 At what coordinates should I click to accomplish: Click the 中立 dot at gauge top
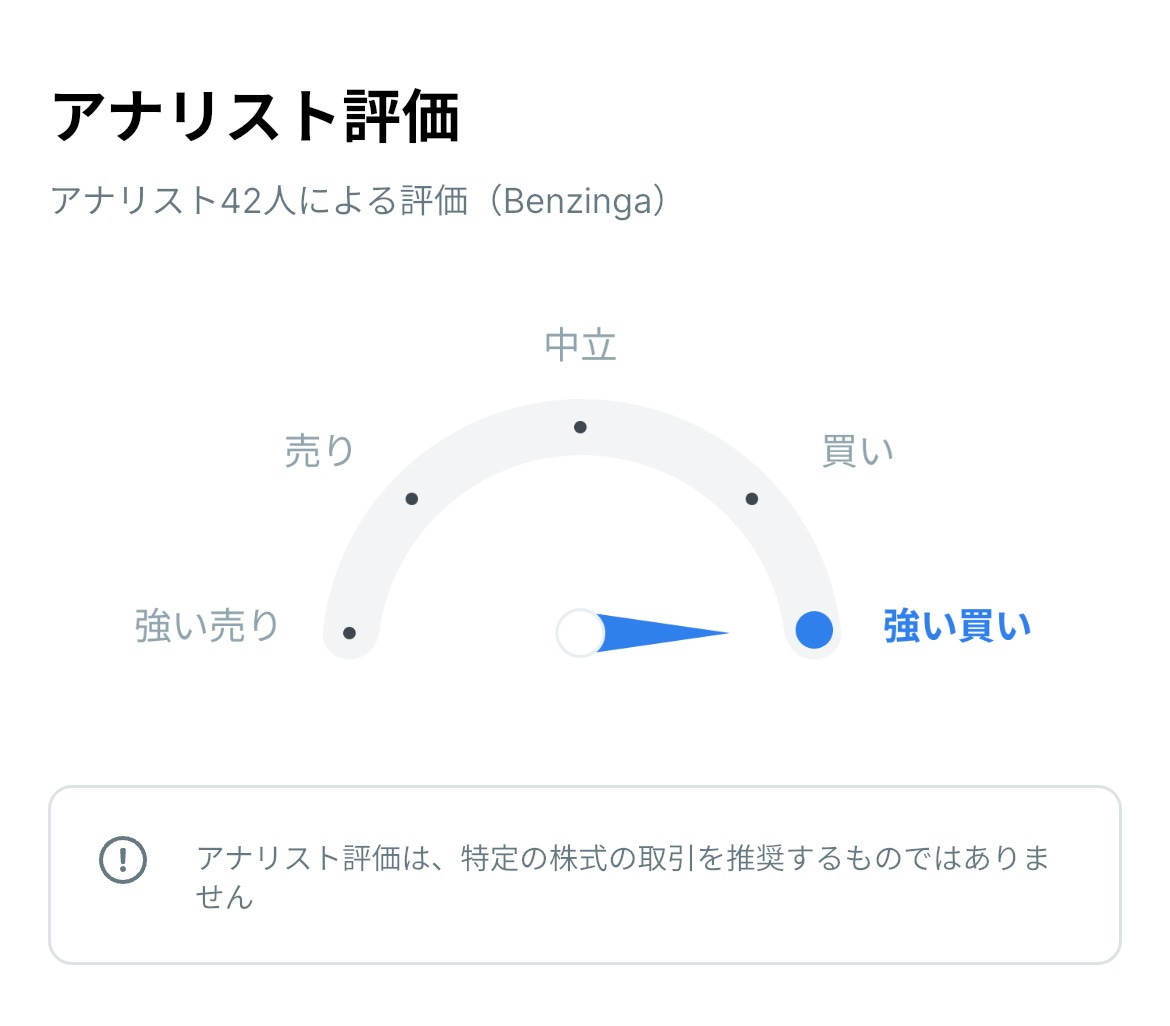pos(580,427)
